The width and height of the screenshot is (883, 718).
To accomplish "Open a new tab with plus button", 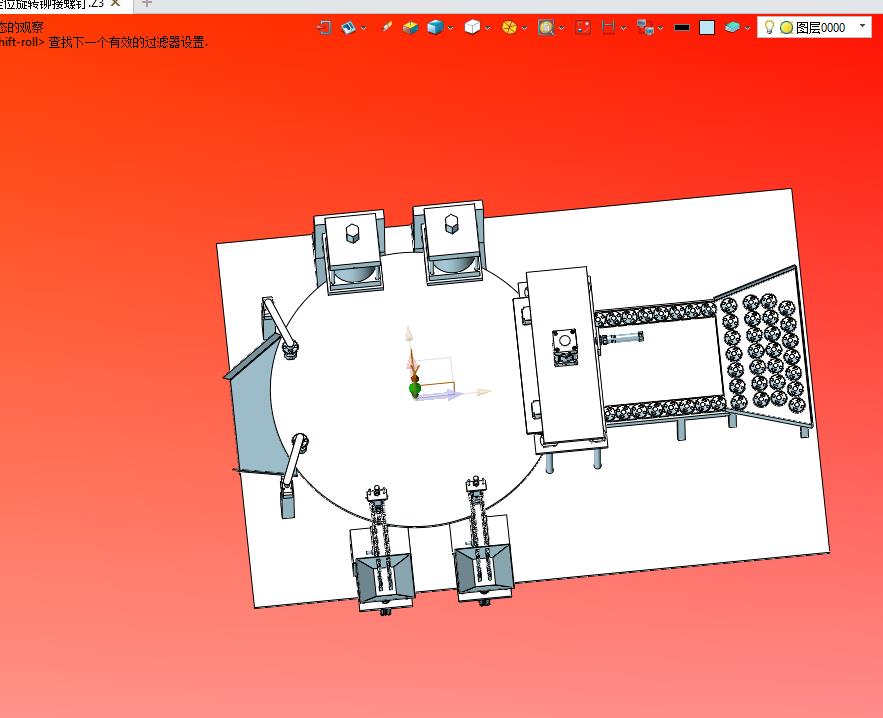I will [147, 3].
